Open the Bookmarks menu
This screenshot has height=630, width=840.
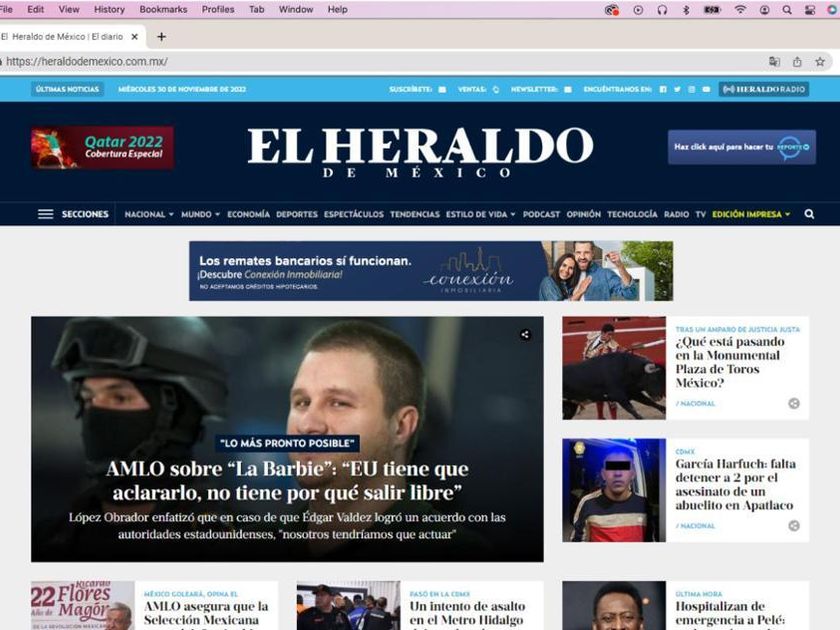163,10
